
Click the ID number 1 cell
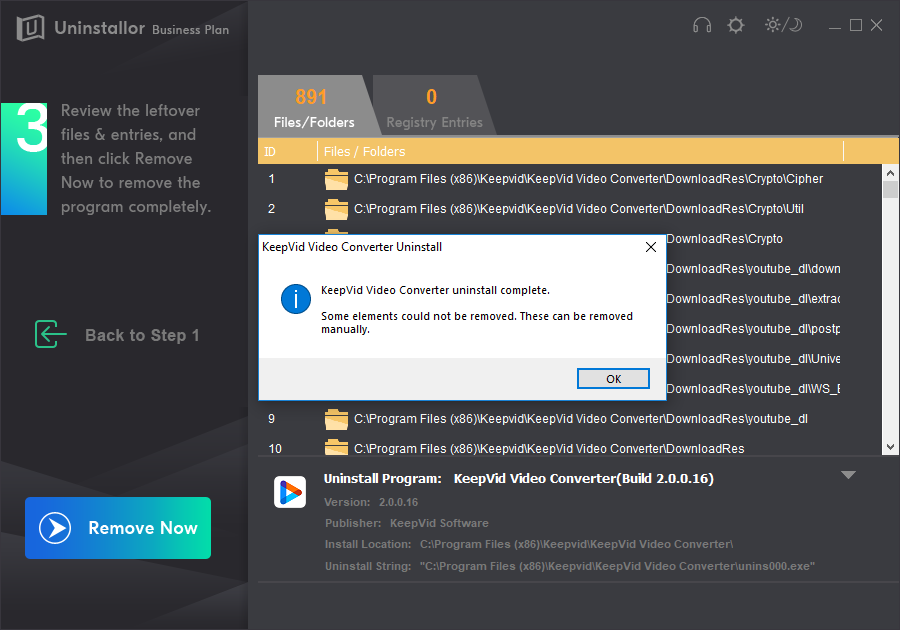271,179
